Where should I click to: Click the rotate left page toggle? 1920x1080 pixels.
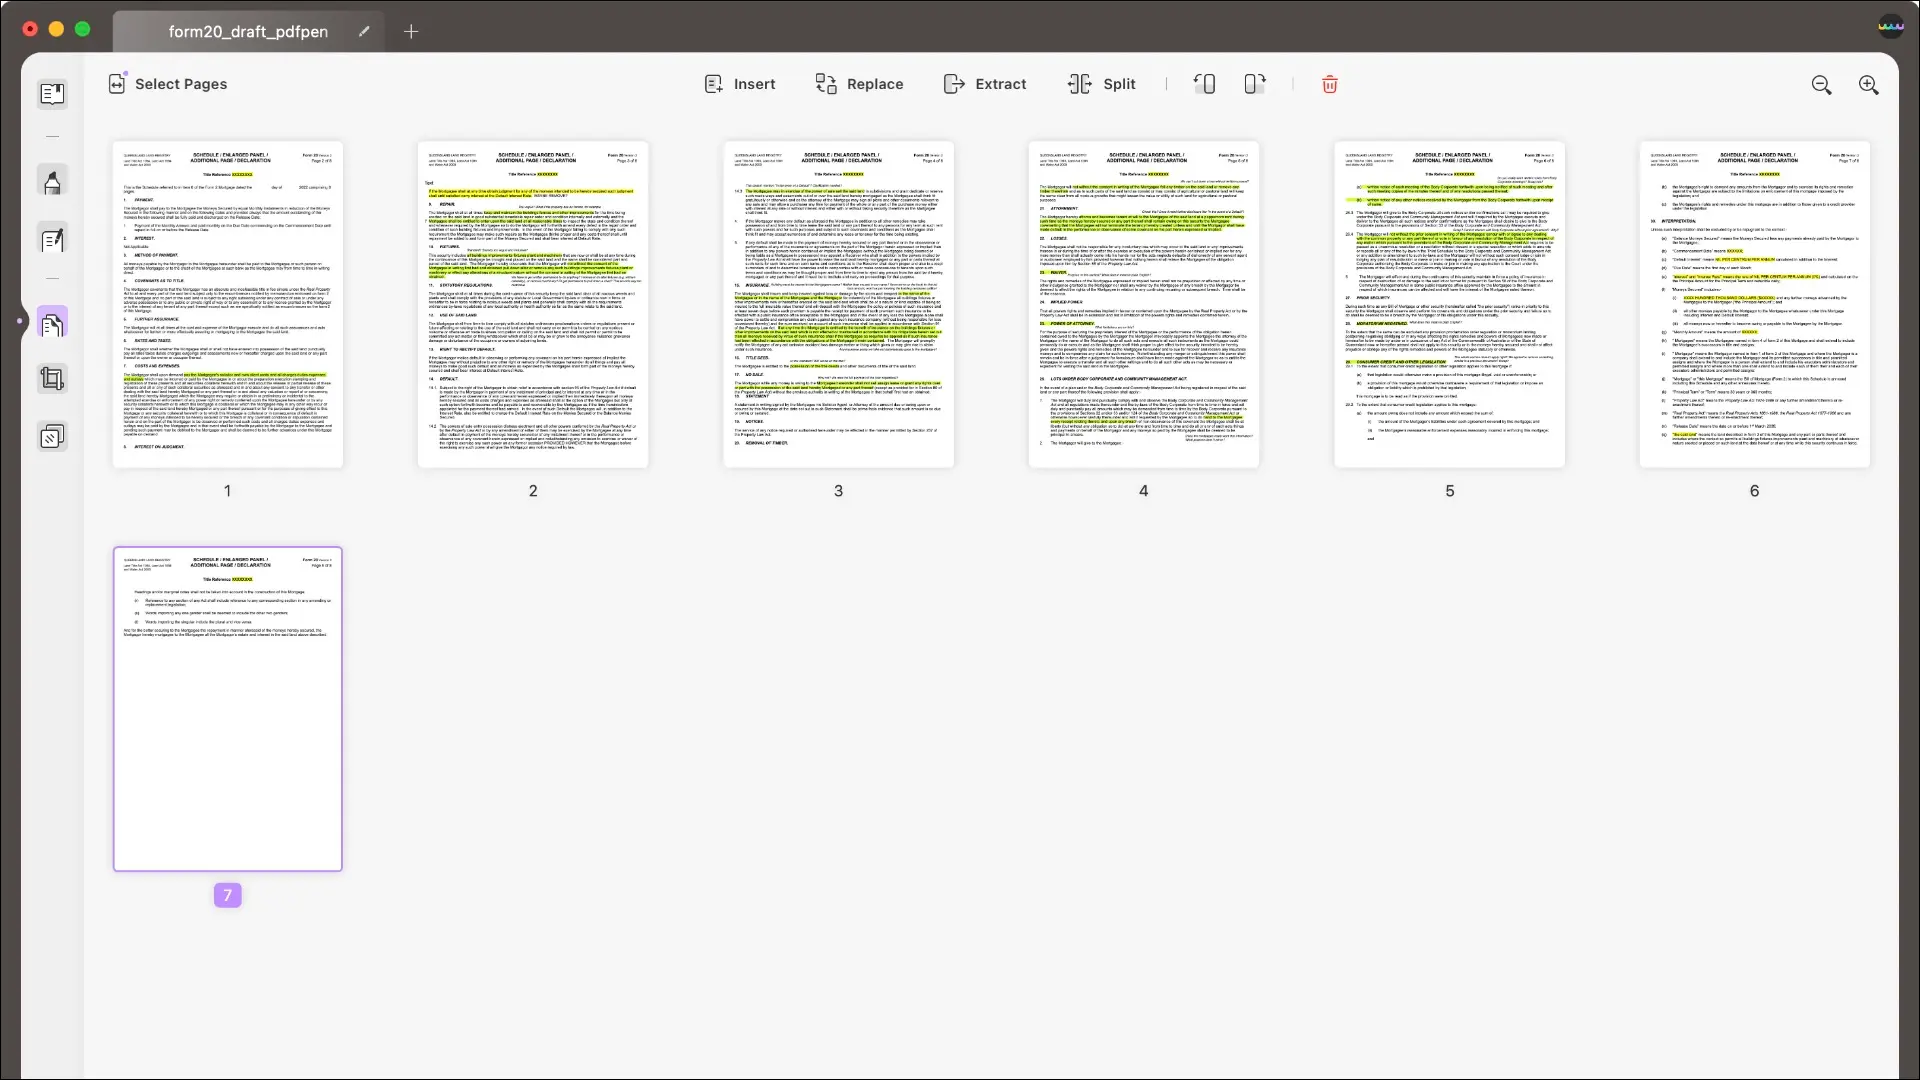1204,83
